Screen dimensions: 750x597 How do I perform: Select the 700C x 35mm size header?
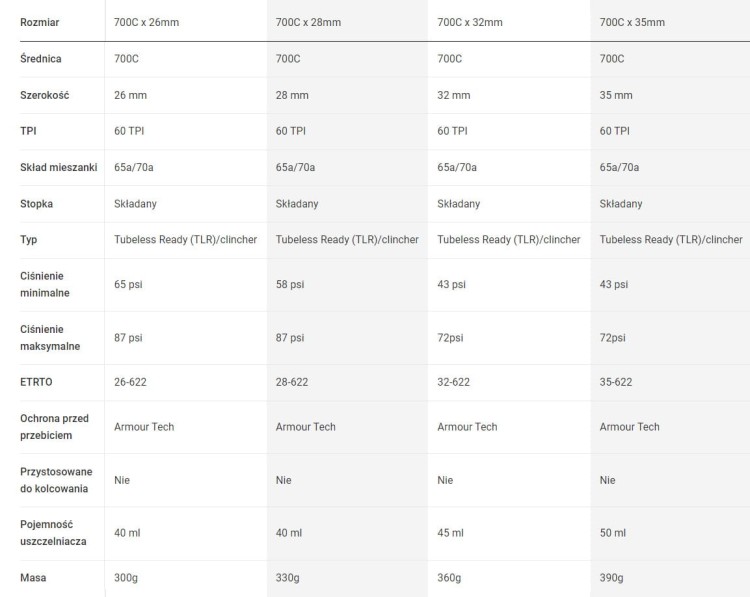click(x=632, y=22)
